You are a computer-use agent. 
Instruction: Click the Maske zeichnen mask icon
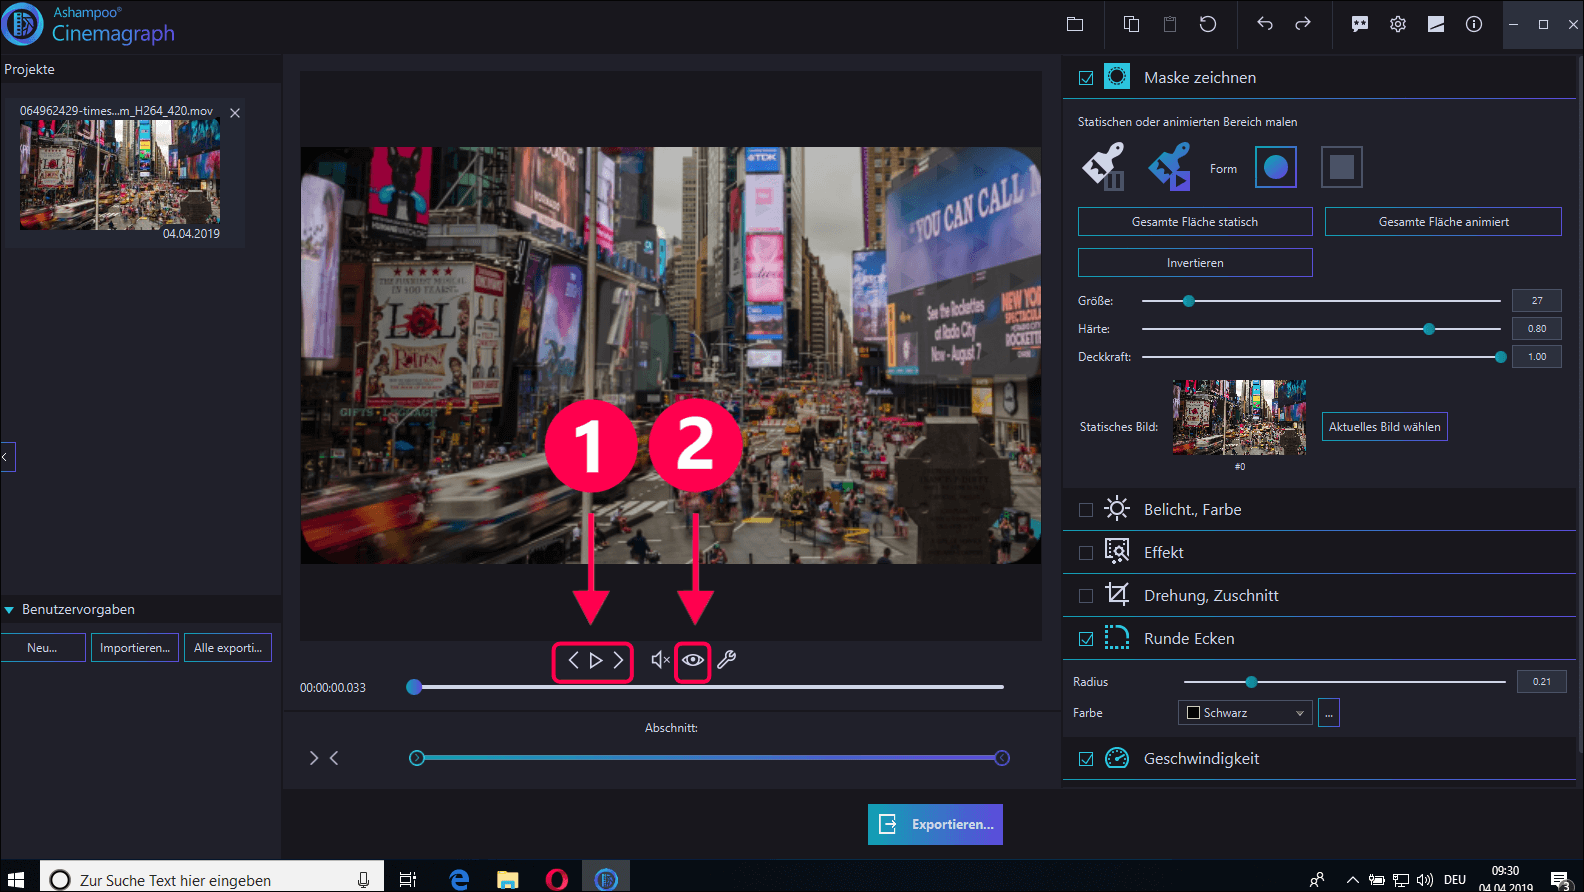(x=1117, y=77)
